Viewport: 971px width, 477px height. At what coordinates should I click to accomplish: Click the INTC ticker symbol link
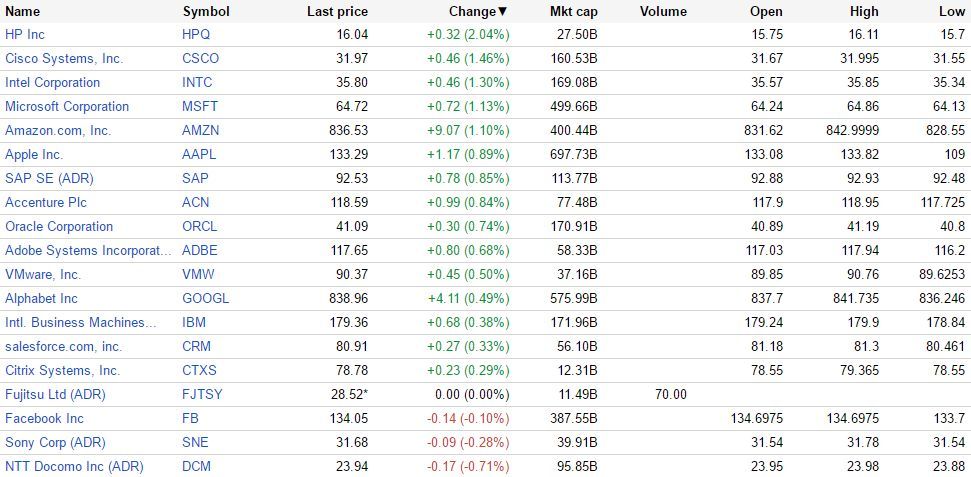tap(198, 82)
